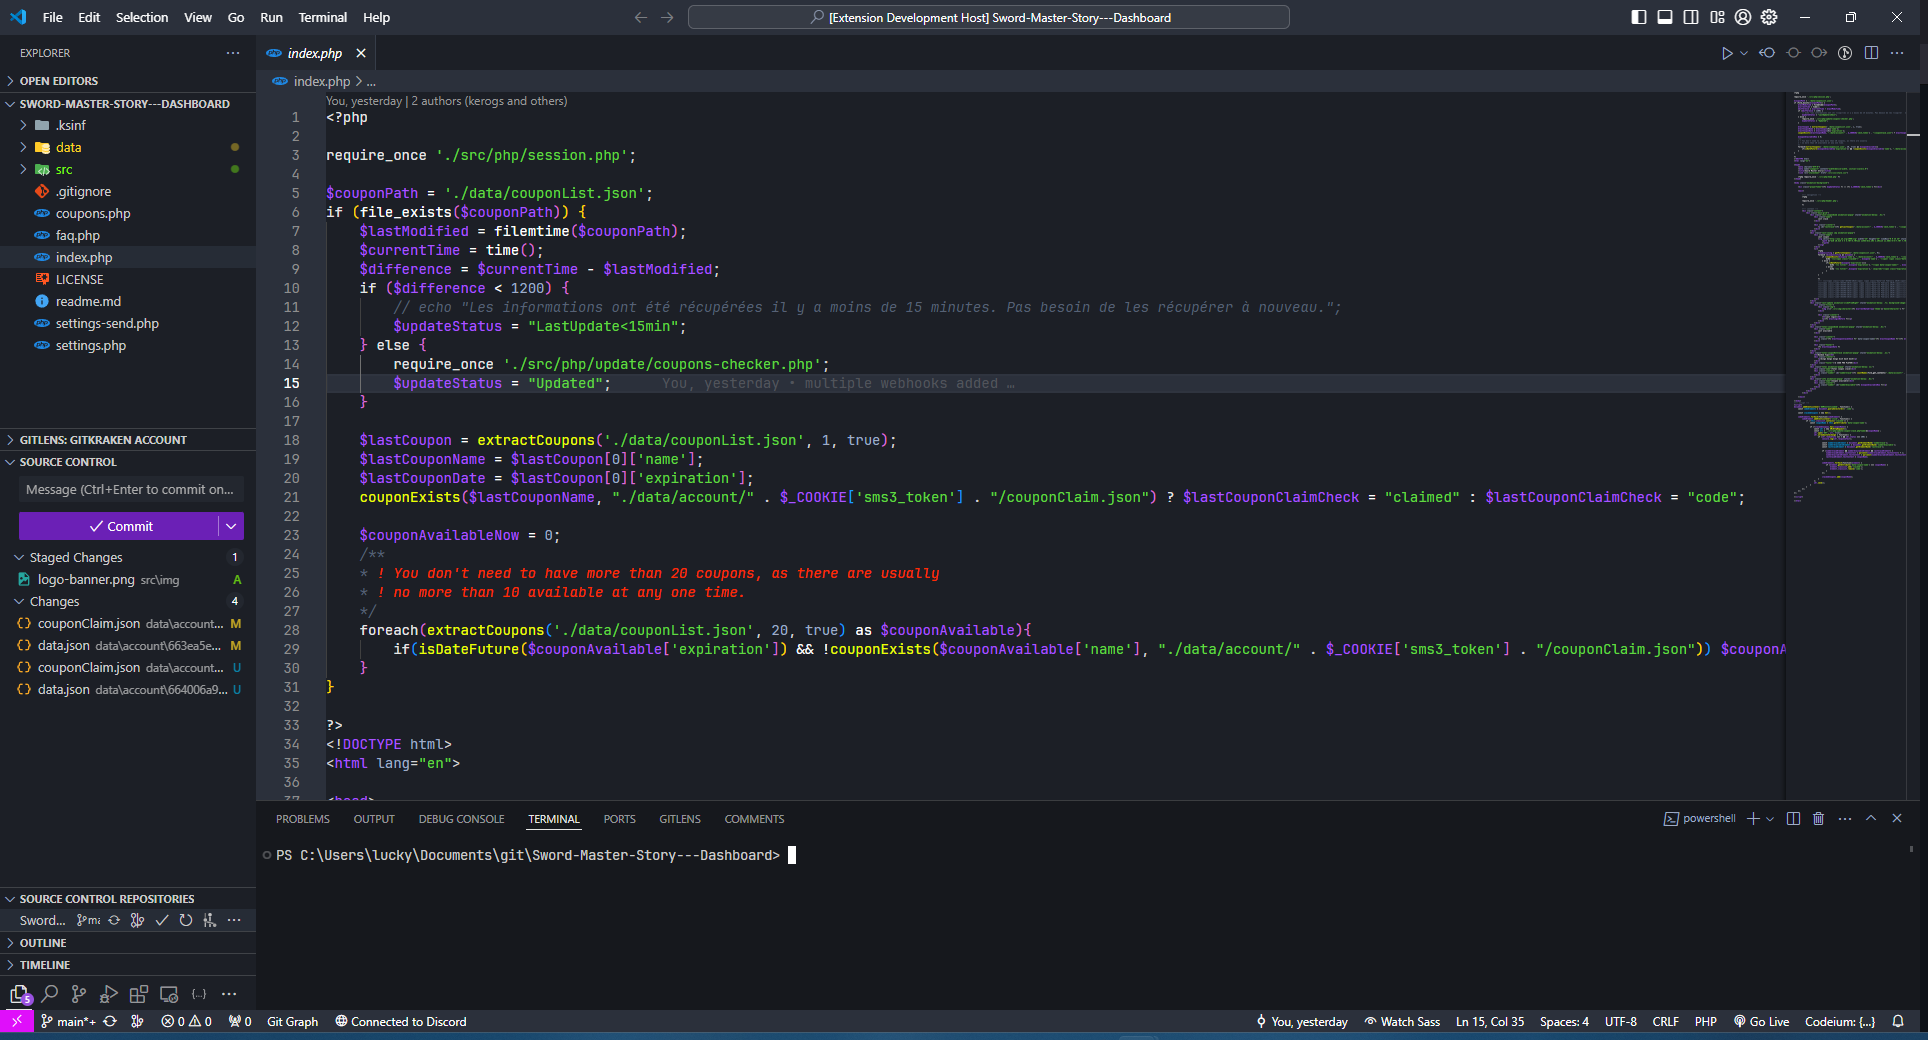Expand the data folder
Screen dimensions: 1928x1040
128,147
